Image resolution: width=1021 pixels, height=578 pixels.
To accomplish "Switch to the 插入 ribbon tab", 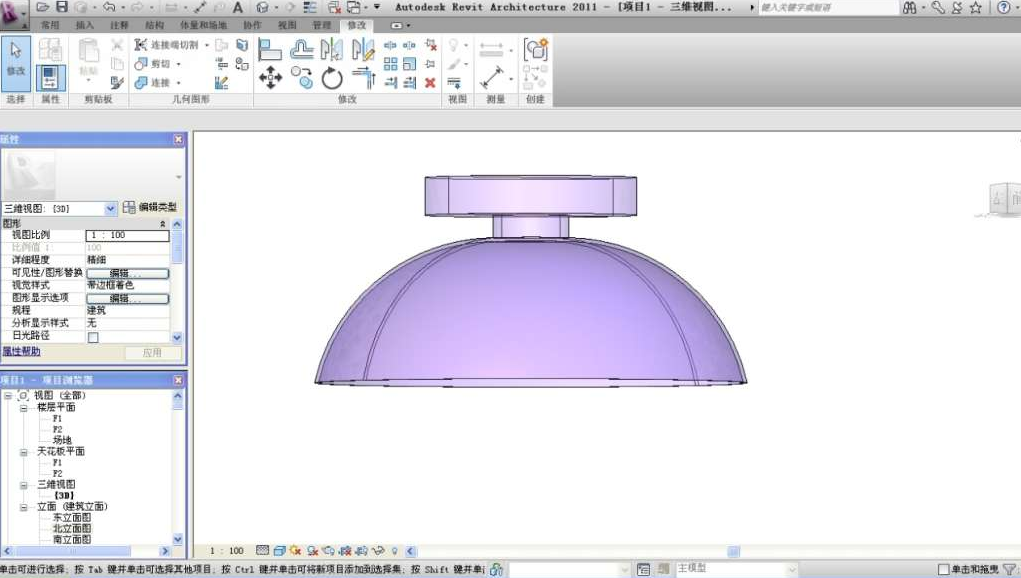I will click(85, 24).
